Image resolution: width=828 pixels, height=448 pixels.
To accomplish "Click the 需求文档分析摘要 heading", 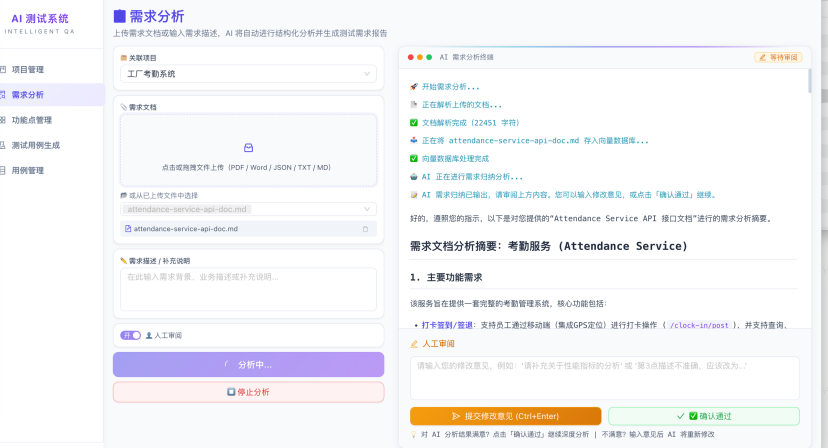I will pos(549,246).
